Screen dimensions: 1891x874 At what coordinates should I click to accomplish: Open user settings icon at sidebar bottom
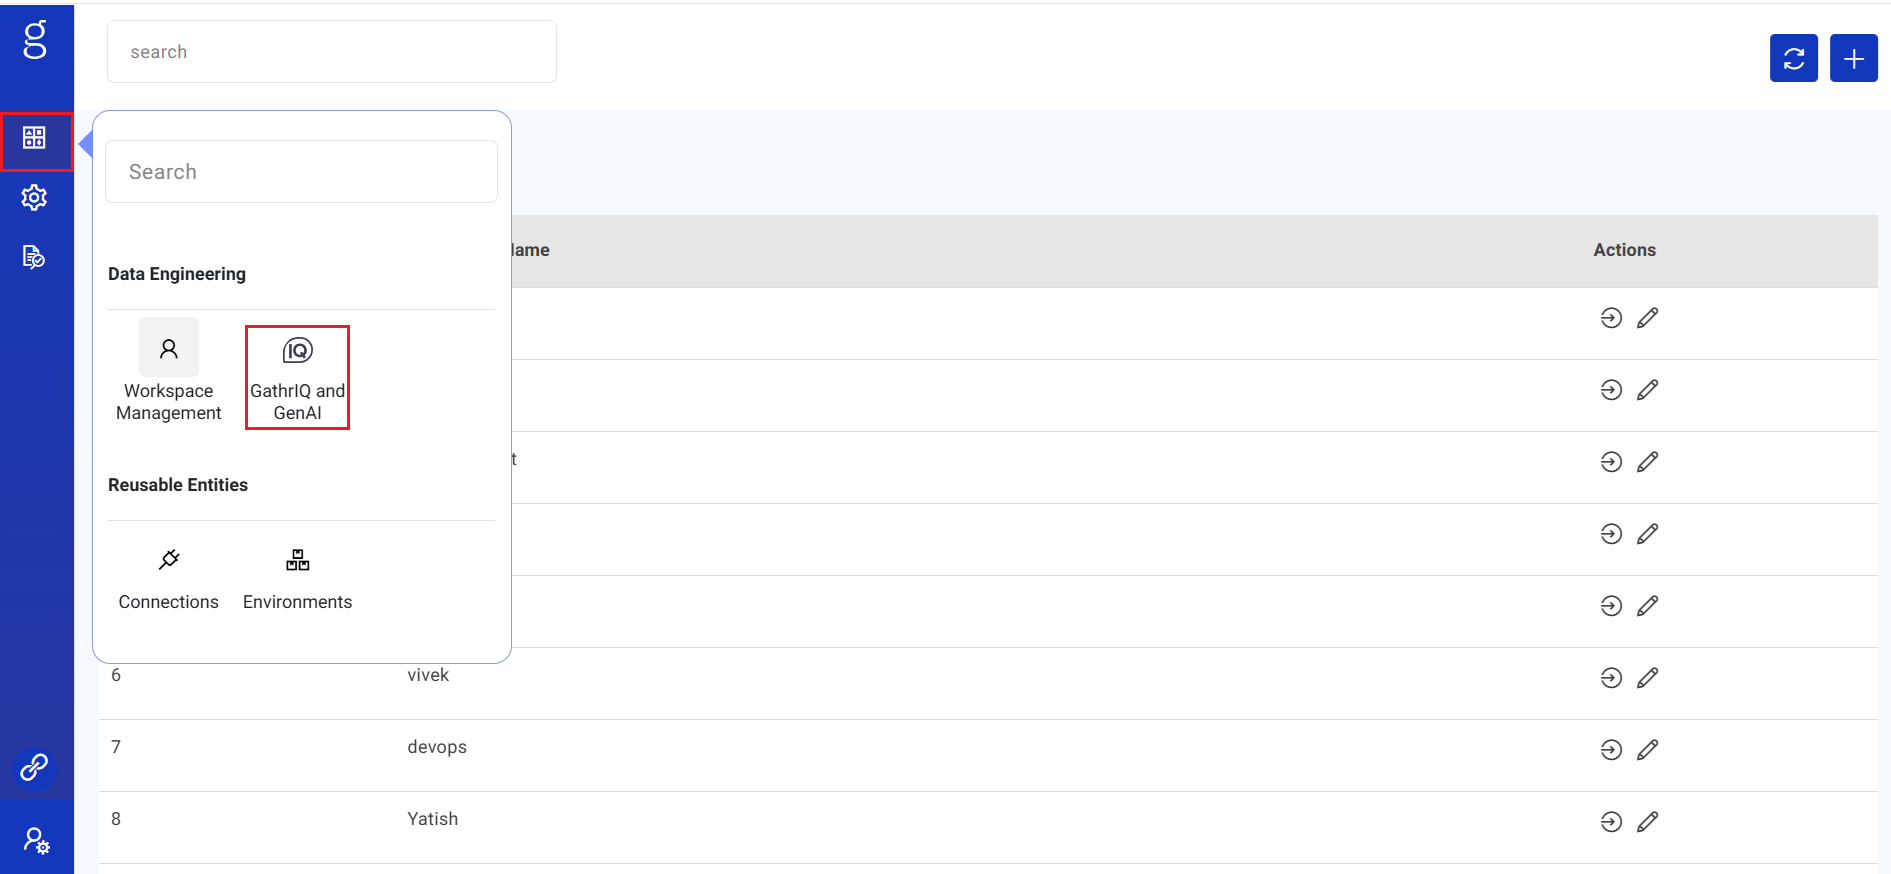36,840
